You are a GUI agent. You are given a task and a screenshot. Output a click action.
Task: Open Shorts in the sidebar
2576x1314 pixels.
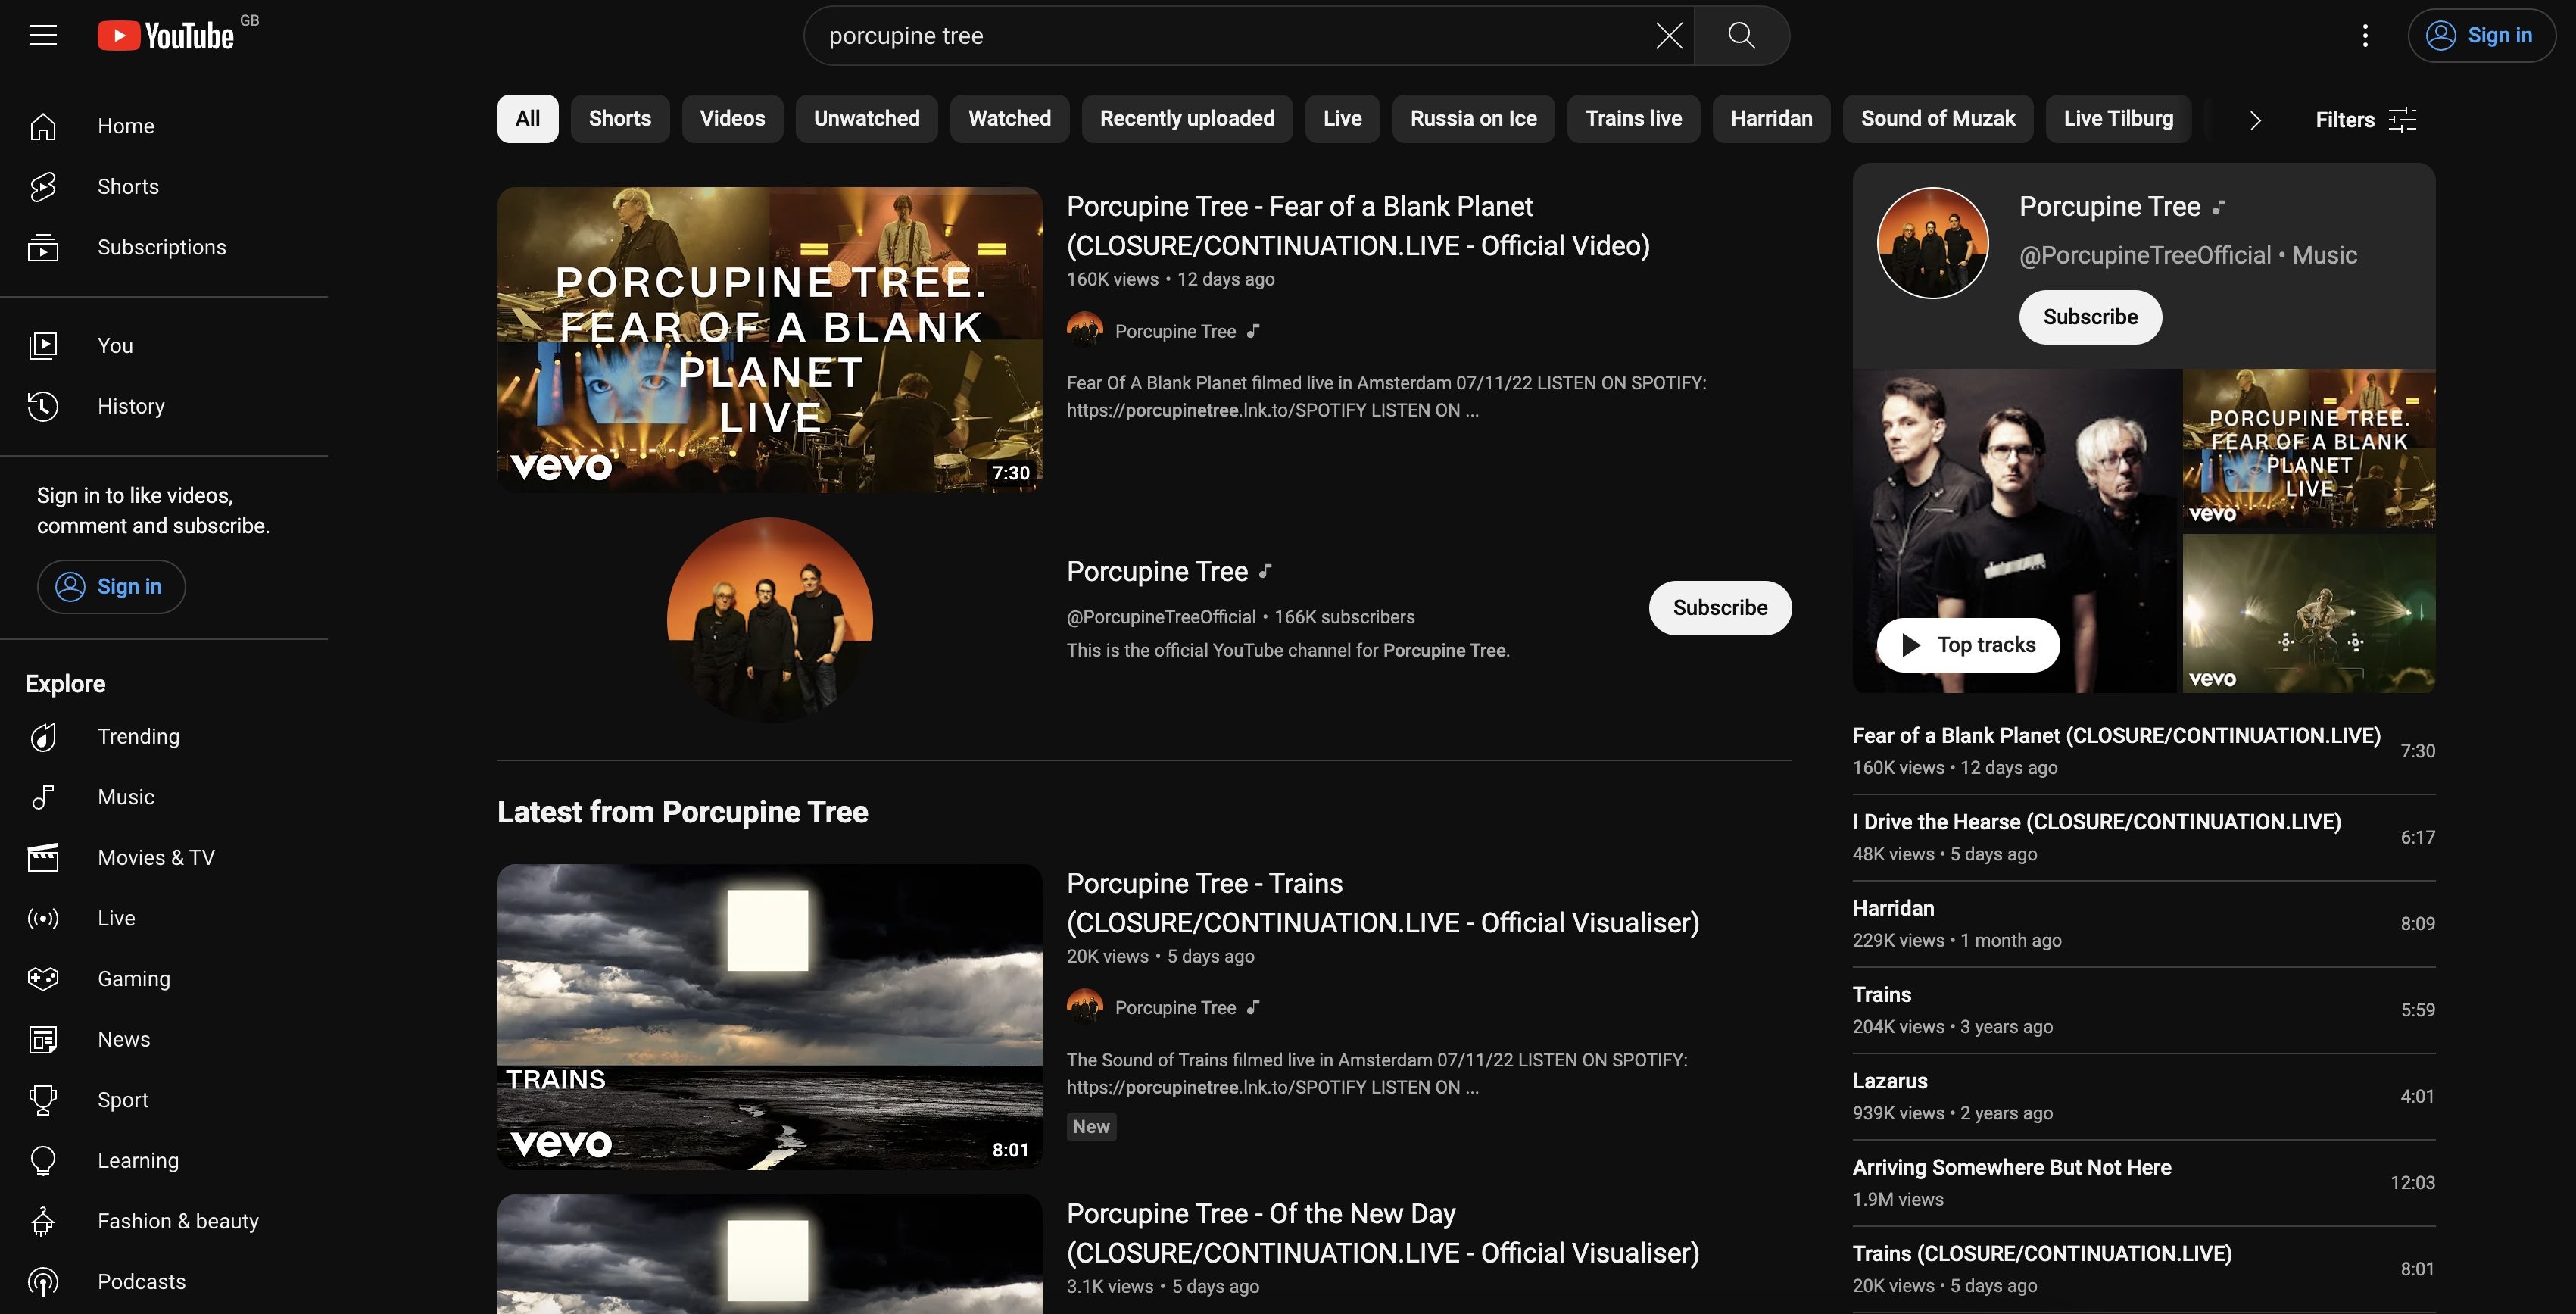click(164, 186)
